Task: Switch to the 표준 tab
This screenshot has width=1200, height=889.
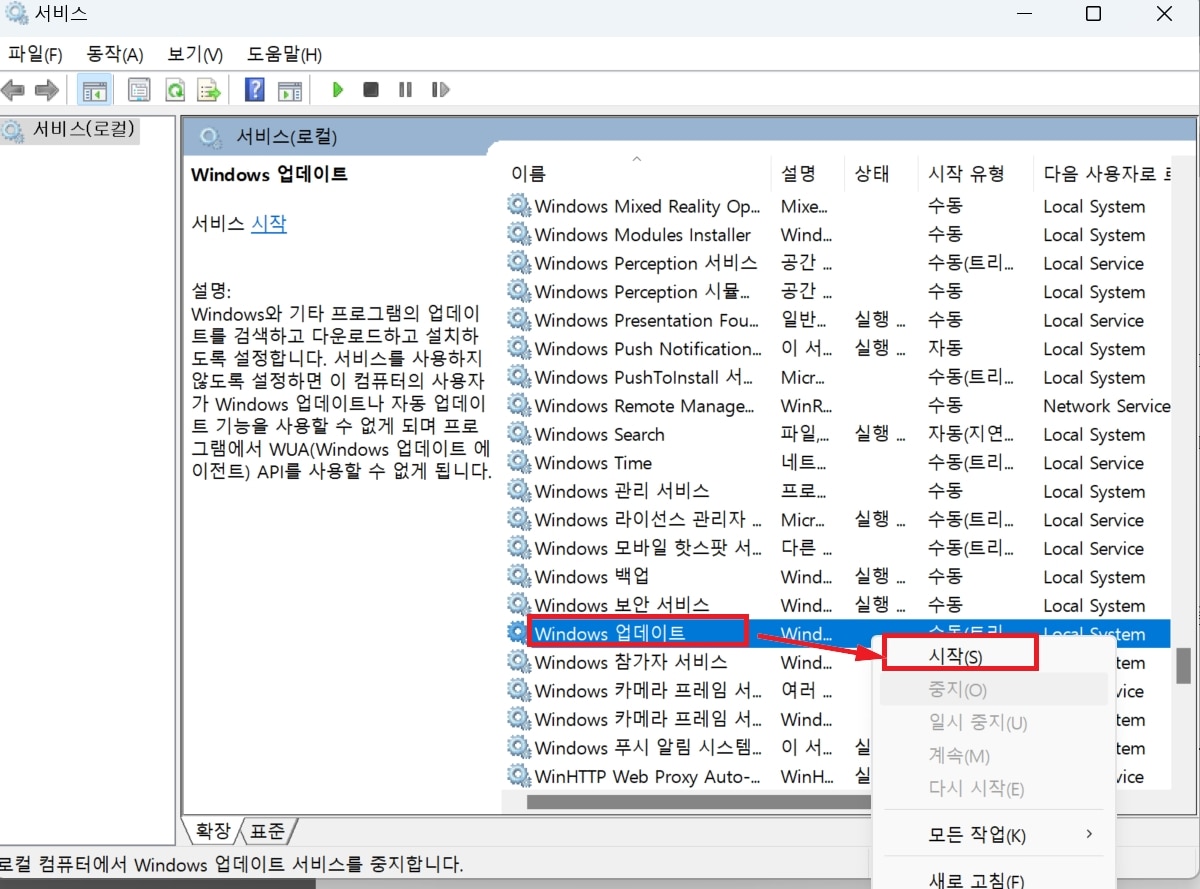Action: 267,831
